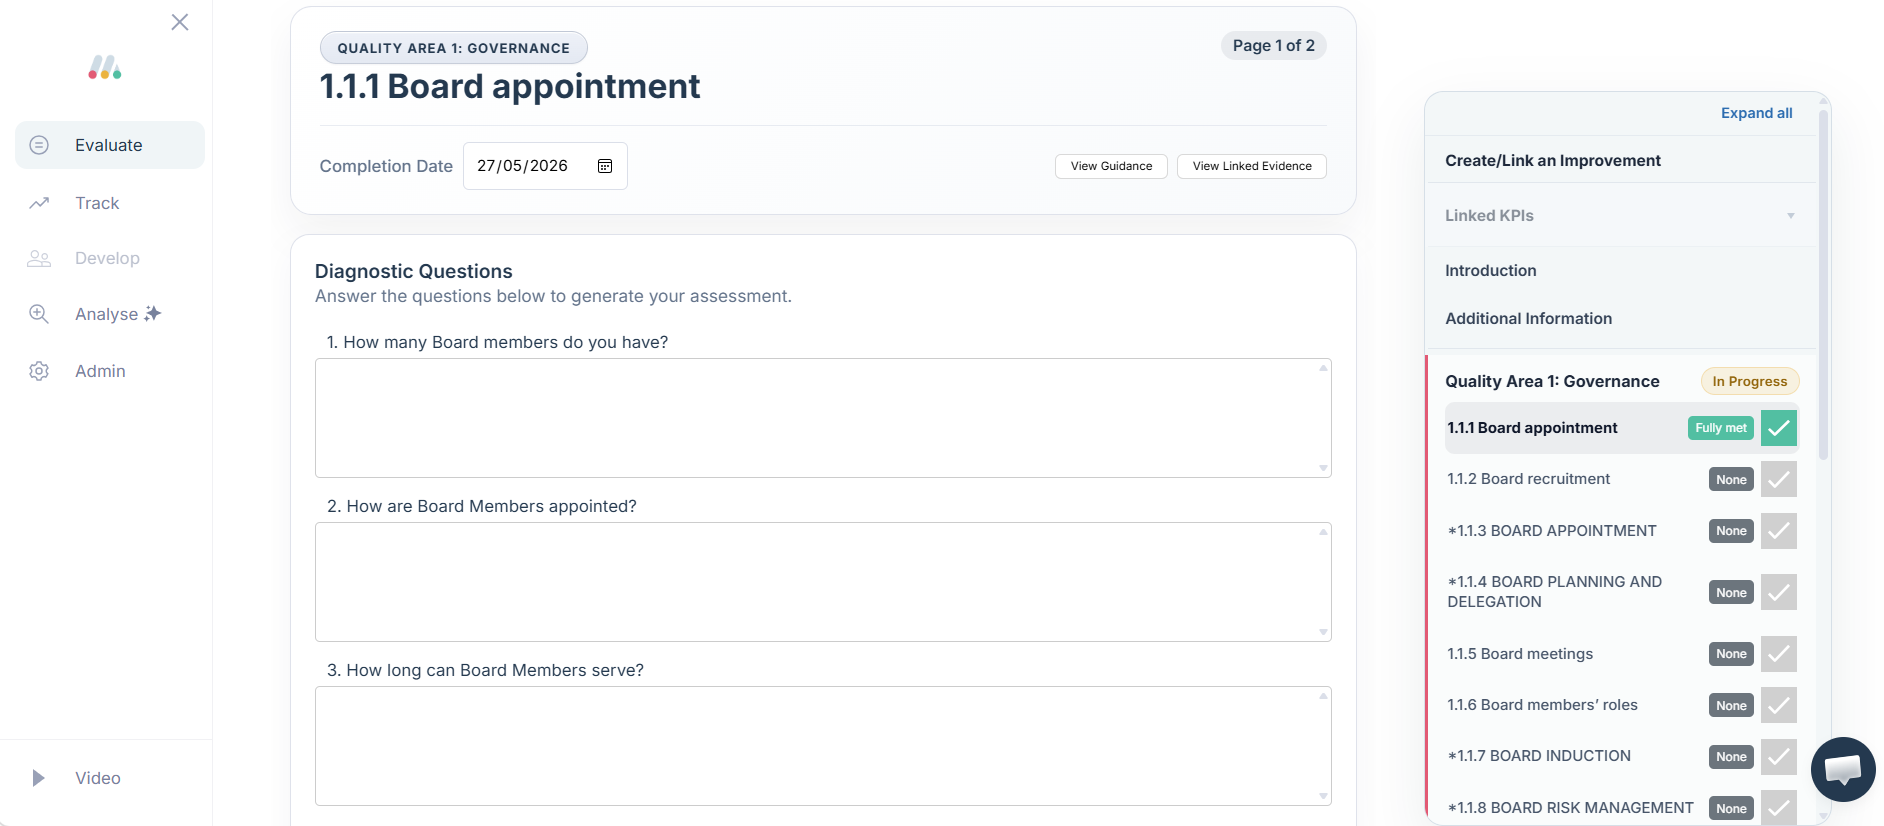The height and width of the screenshot is (826, 1884).
Task: Click the right panel vertical scrollbar
Action: point(1823,285)
